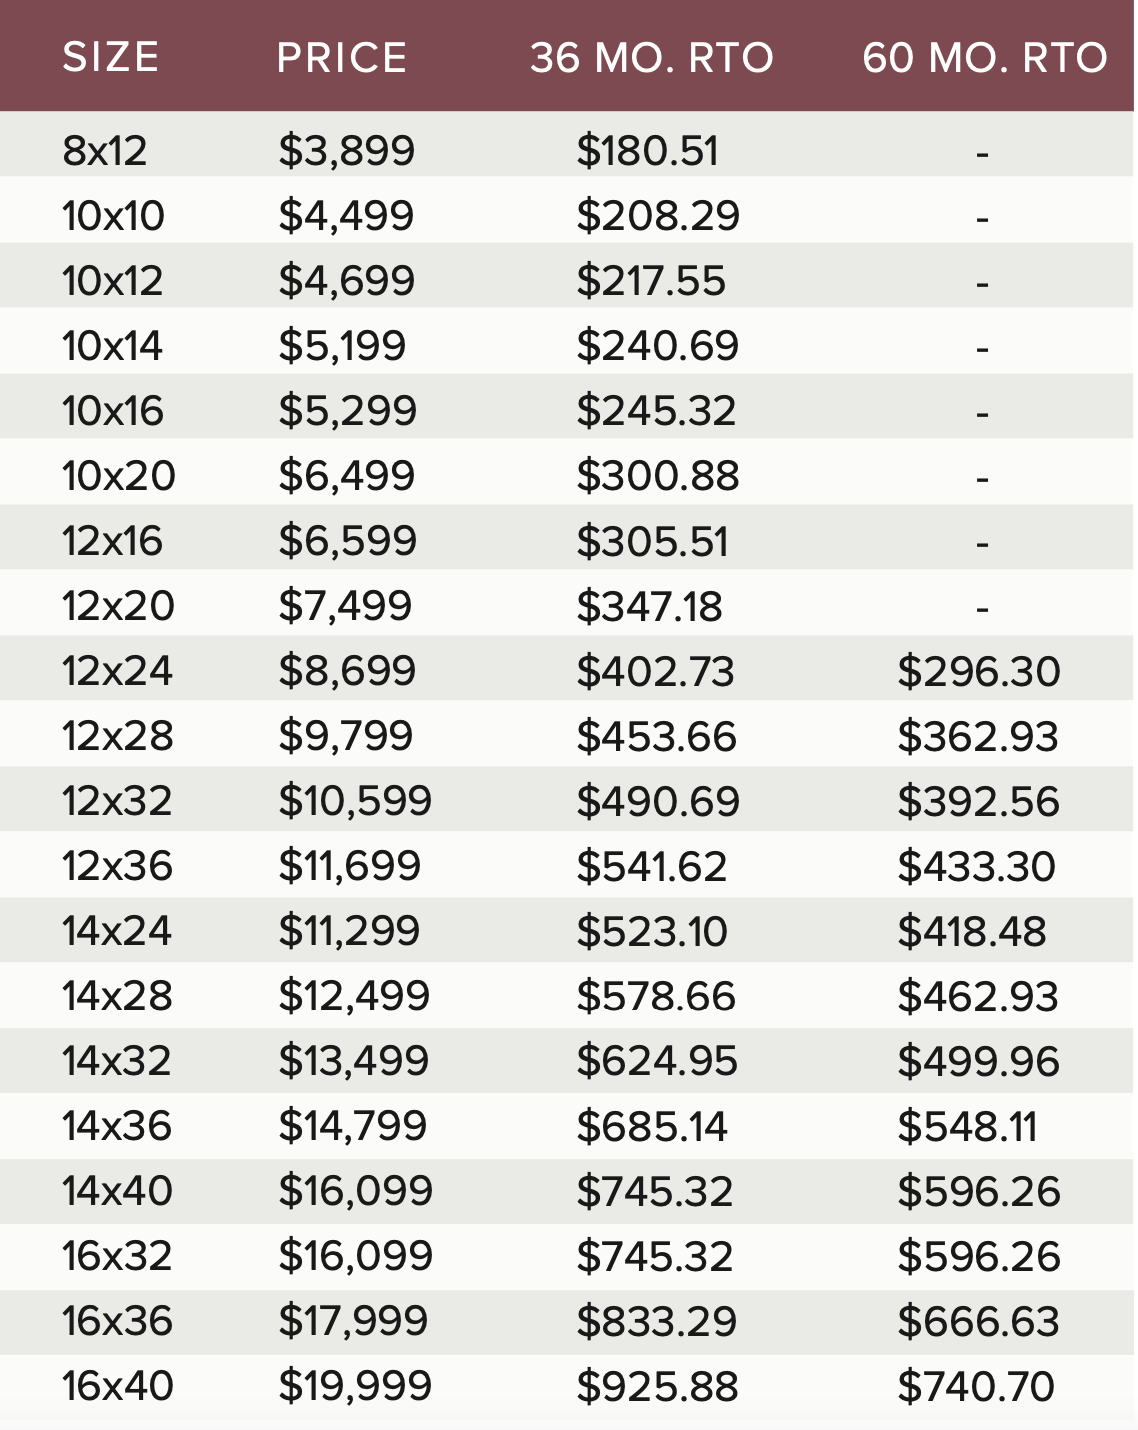1138x1430 pixels.
Task: Select the $5,299 price cell
Action: (x=347, y=411)
